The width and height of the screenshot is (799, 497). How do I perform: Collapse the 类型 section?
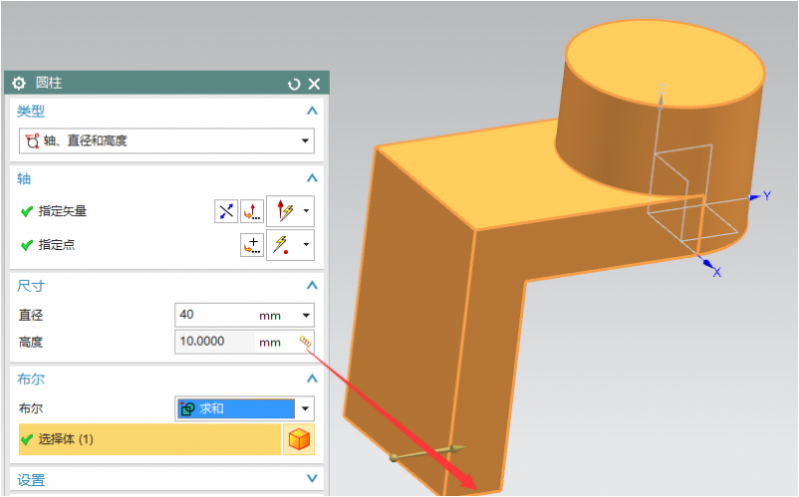point(311,111)
